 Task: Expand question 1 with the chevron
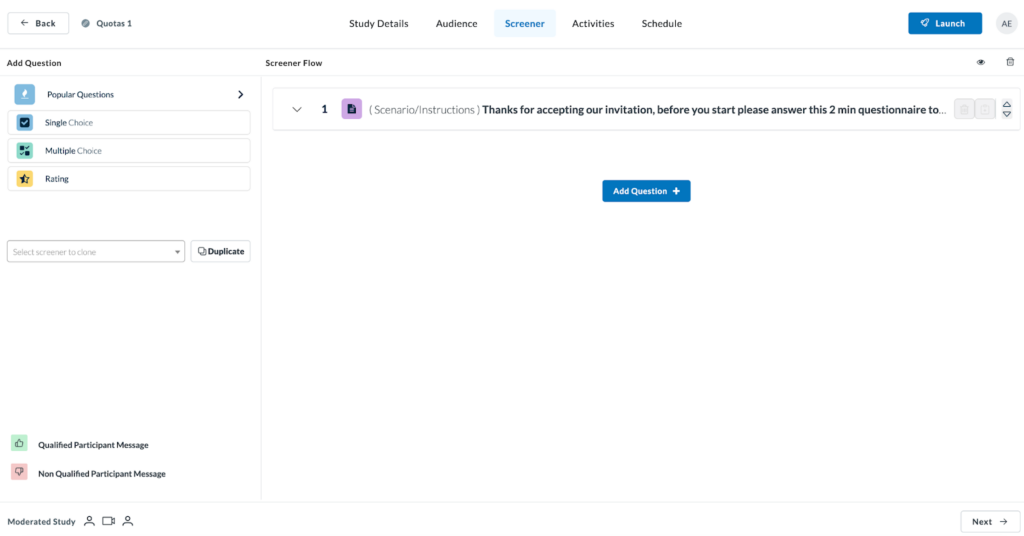point(297,109)
